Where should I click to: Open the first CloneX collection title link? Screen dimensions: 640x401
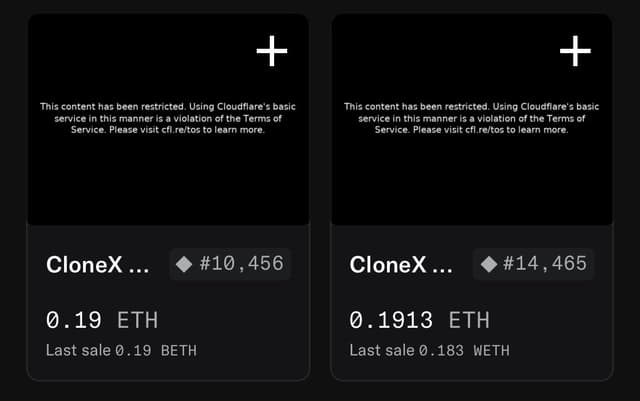click(98, 265)
